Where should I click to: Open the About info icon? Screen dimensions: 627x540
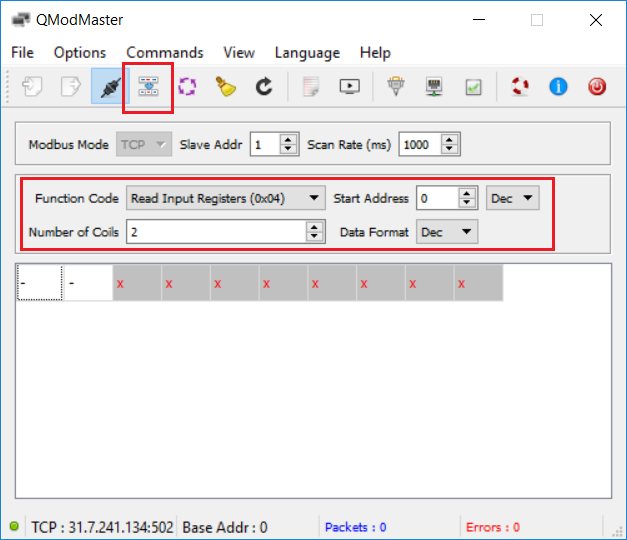558,86
